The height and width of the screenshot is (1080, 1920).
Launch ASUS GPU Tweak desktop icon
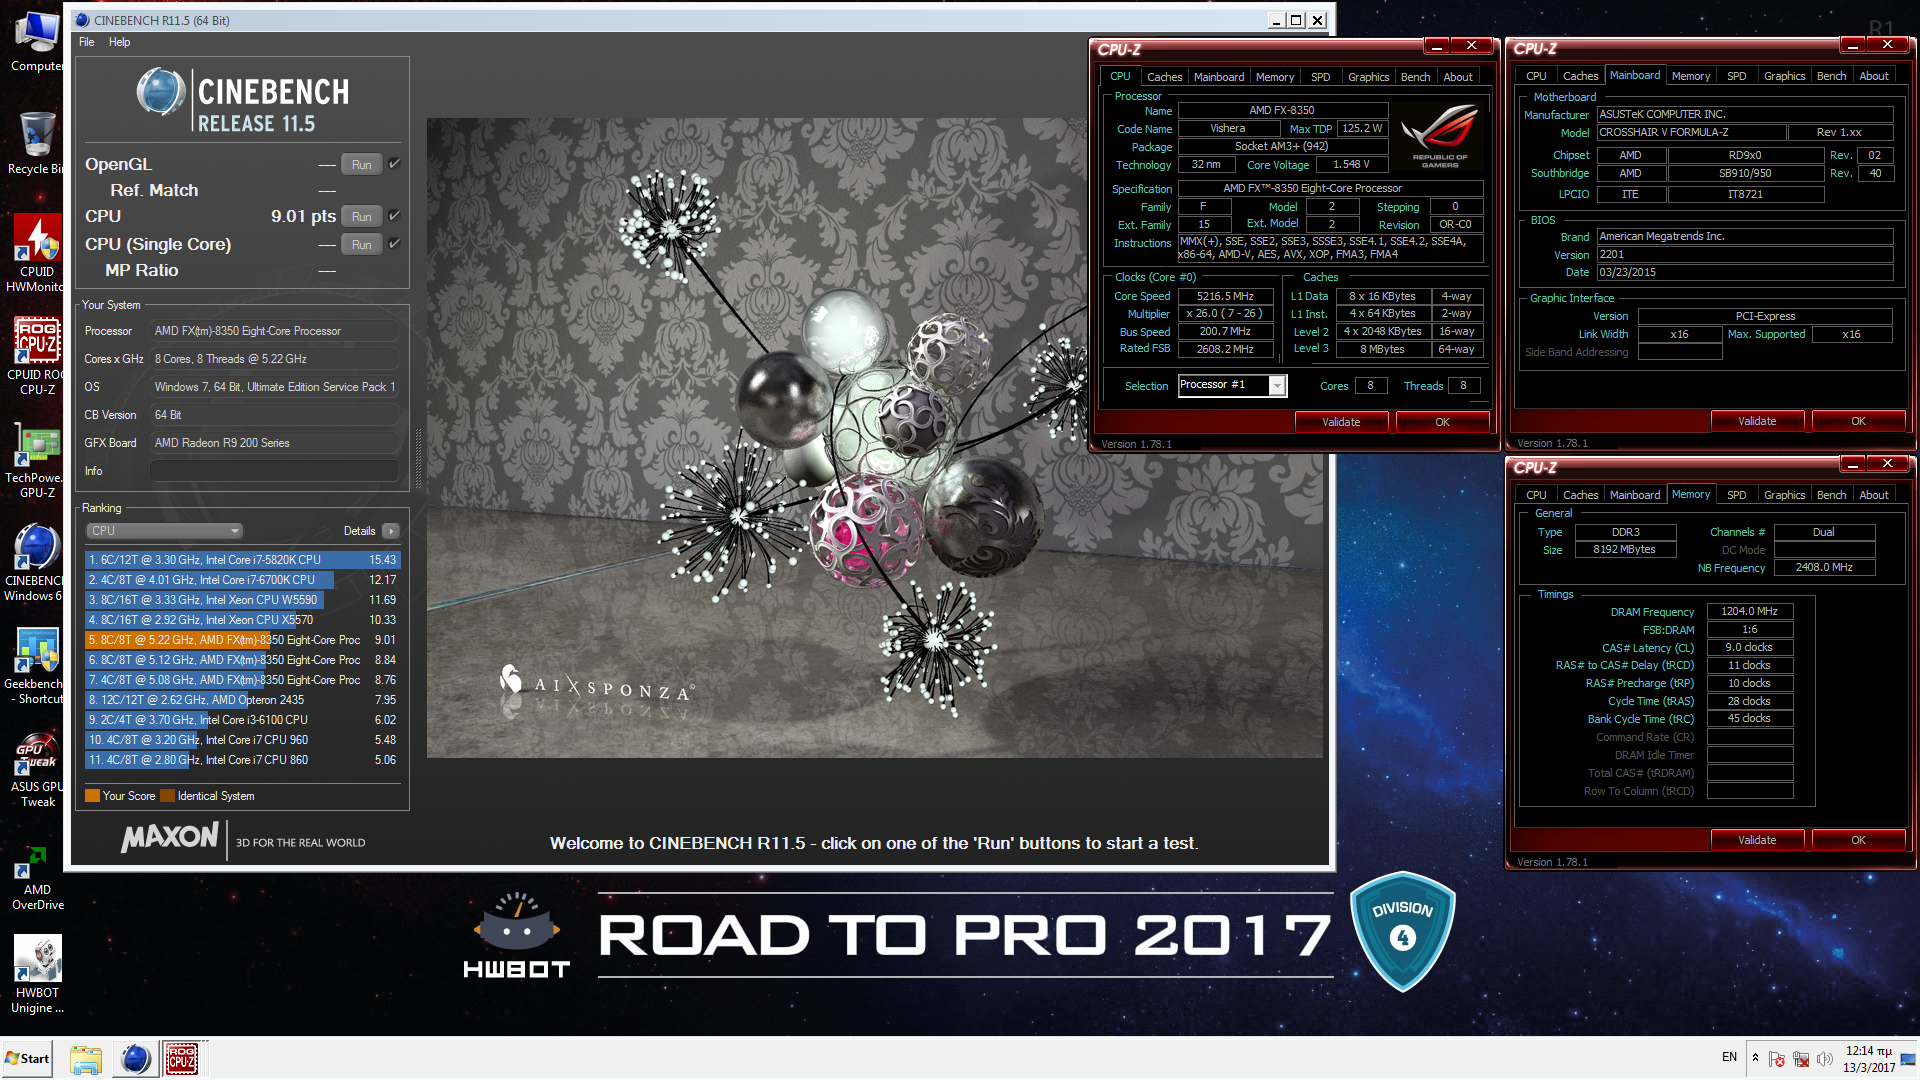tap(36, 770)
